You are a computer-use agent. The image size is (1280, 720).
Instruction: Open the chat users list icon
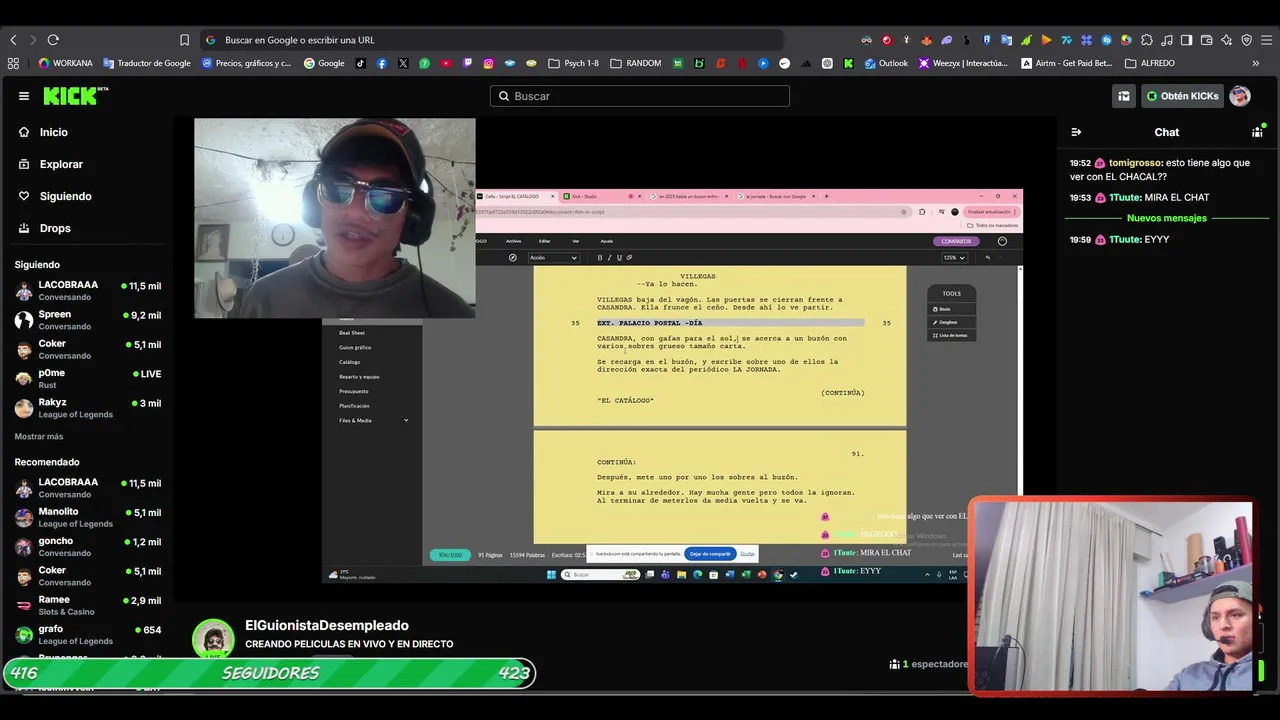pos(1258,132)
